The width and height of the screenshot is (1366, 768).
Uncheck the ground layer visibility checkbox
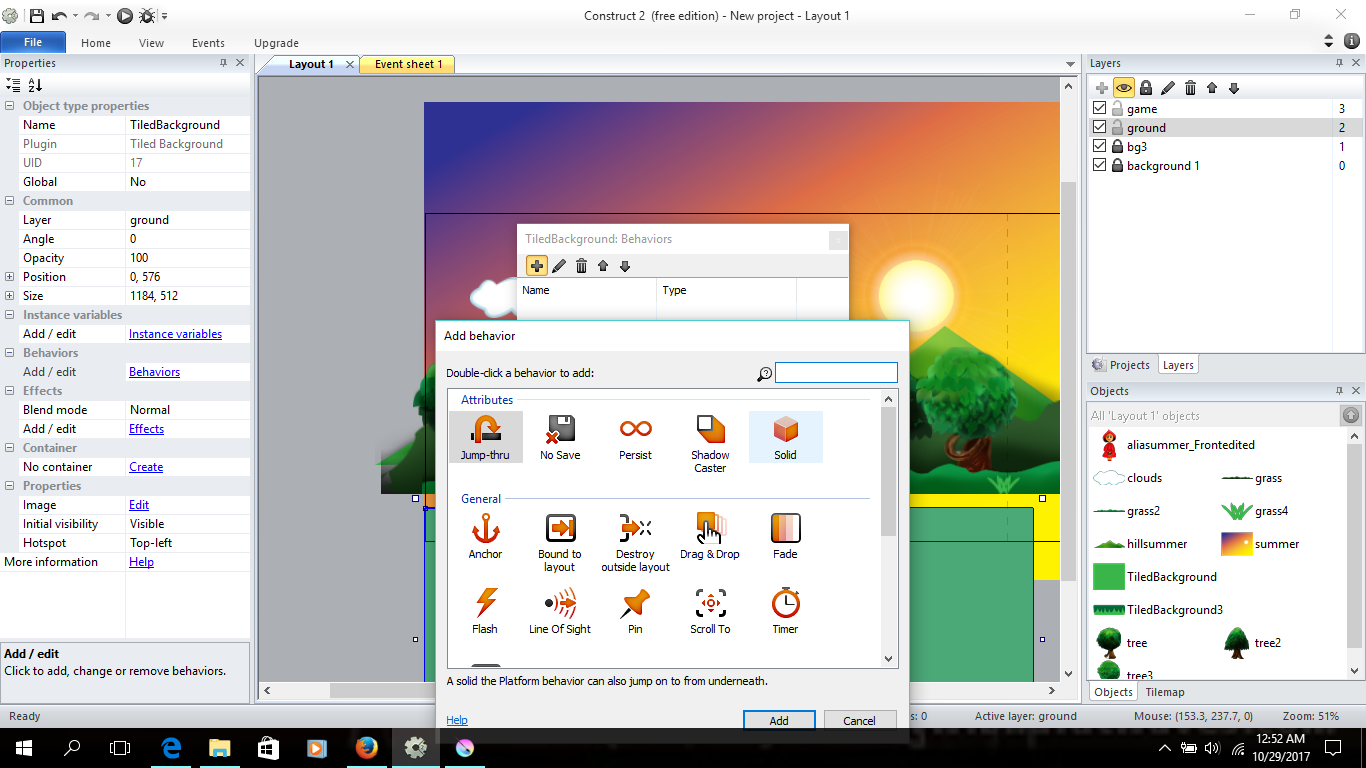point(1100,127)
